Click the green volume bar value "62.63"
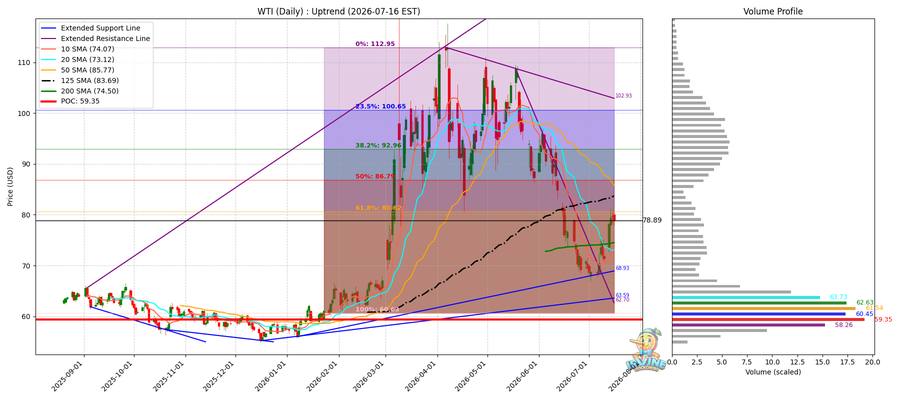Screen dimensions: 900x400 [x=865, y=302]
